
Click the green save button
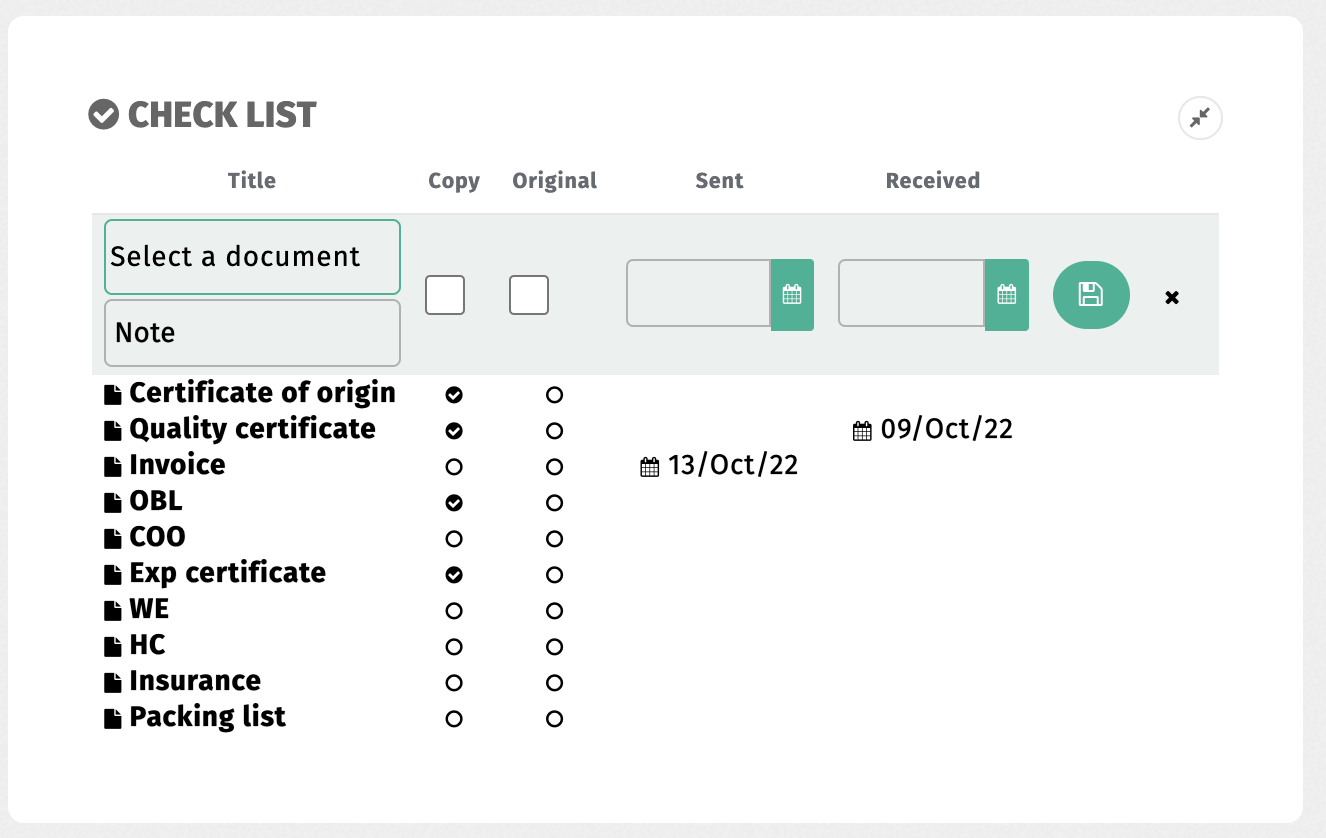(x=1091, y=295)
